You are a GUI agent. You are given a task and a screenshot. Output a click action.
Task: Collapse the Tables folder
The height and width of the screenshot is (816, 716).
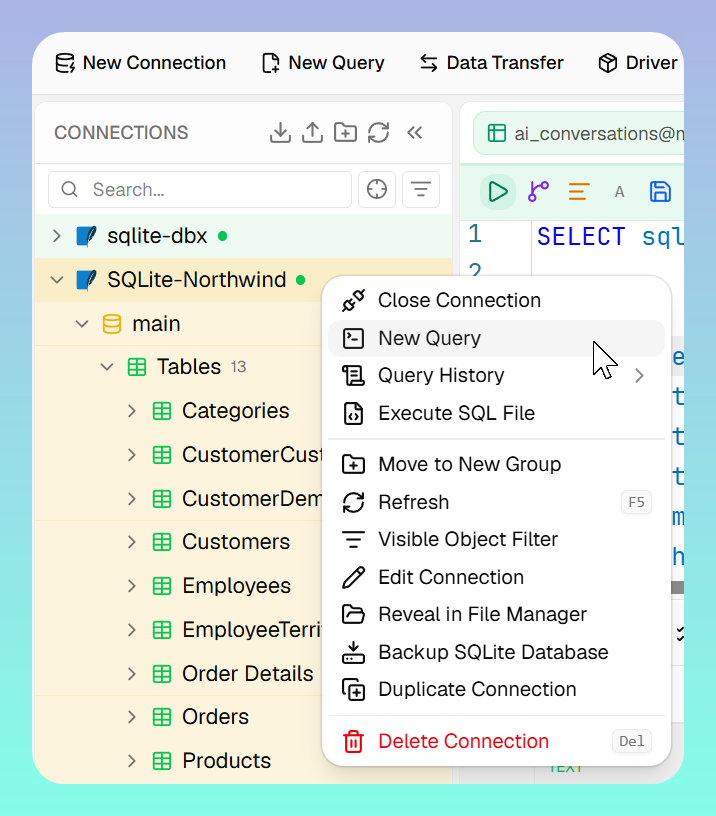click(107, 367)
